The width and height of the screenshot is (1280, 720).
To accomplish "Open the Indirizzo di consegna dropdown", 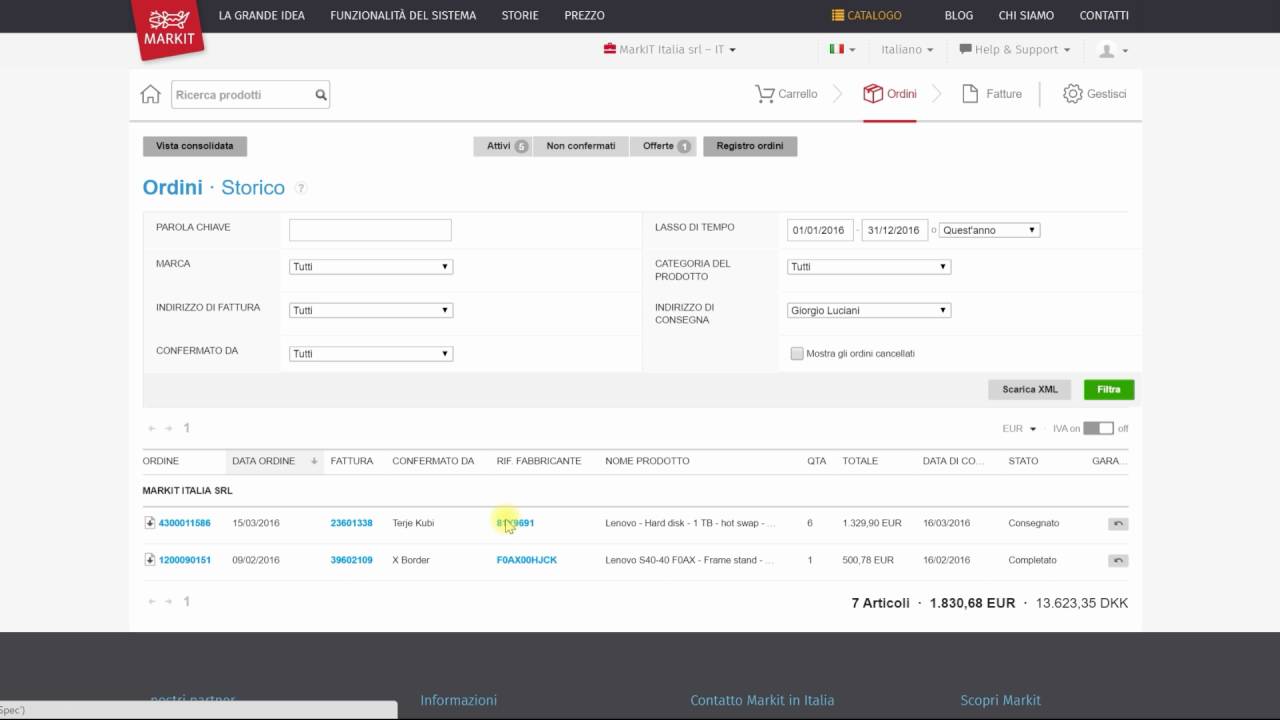I will click(869, 310).
